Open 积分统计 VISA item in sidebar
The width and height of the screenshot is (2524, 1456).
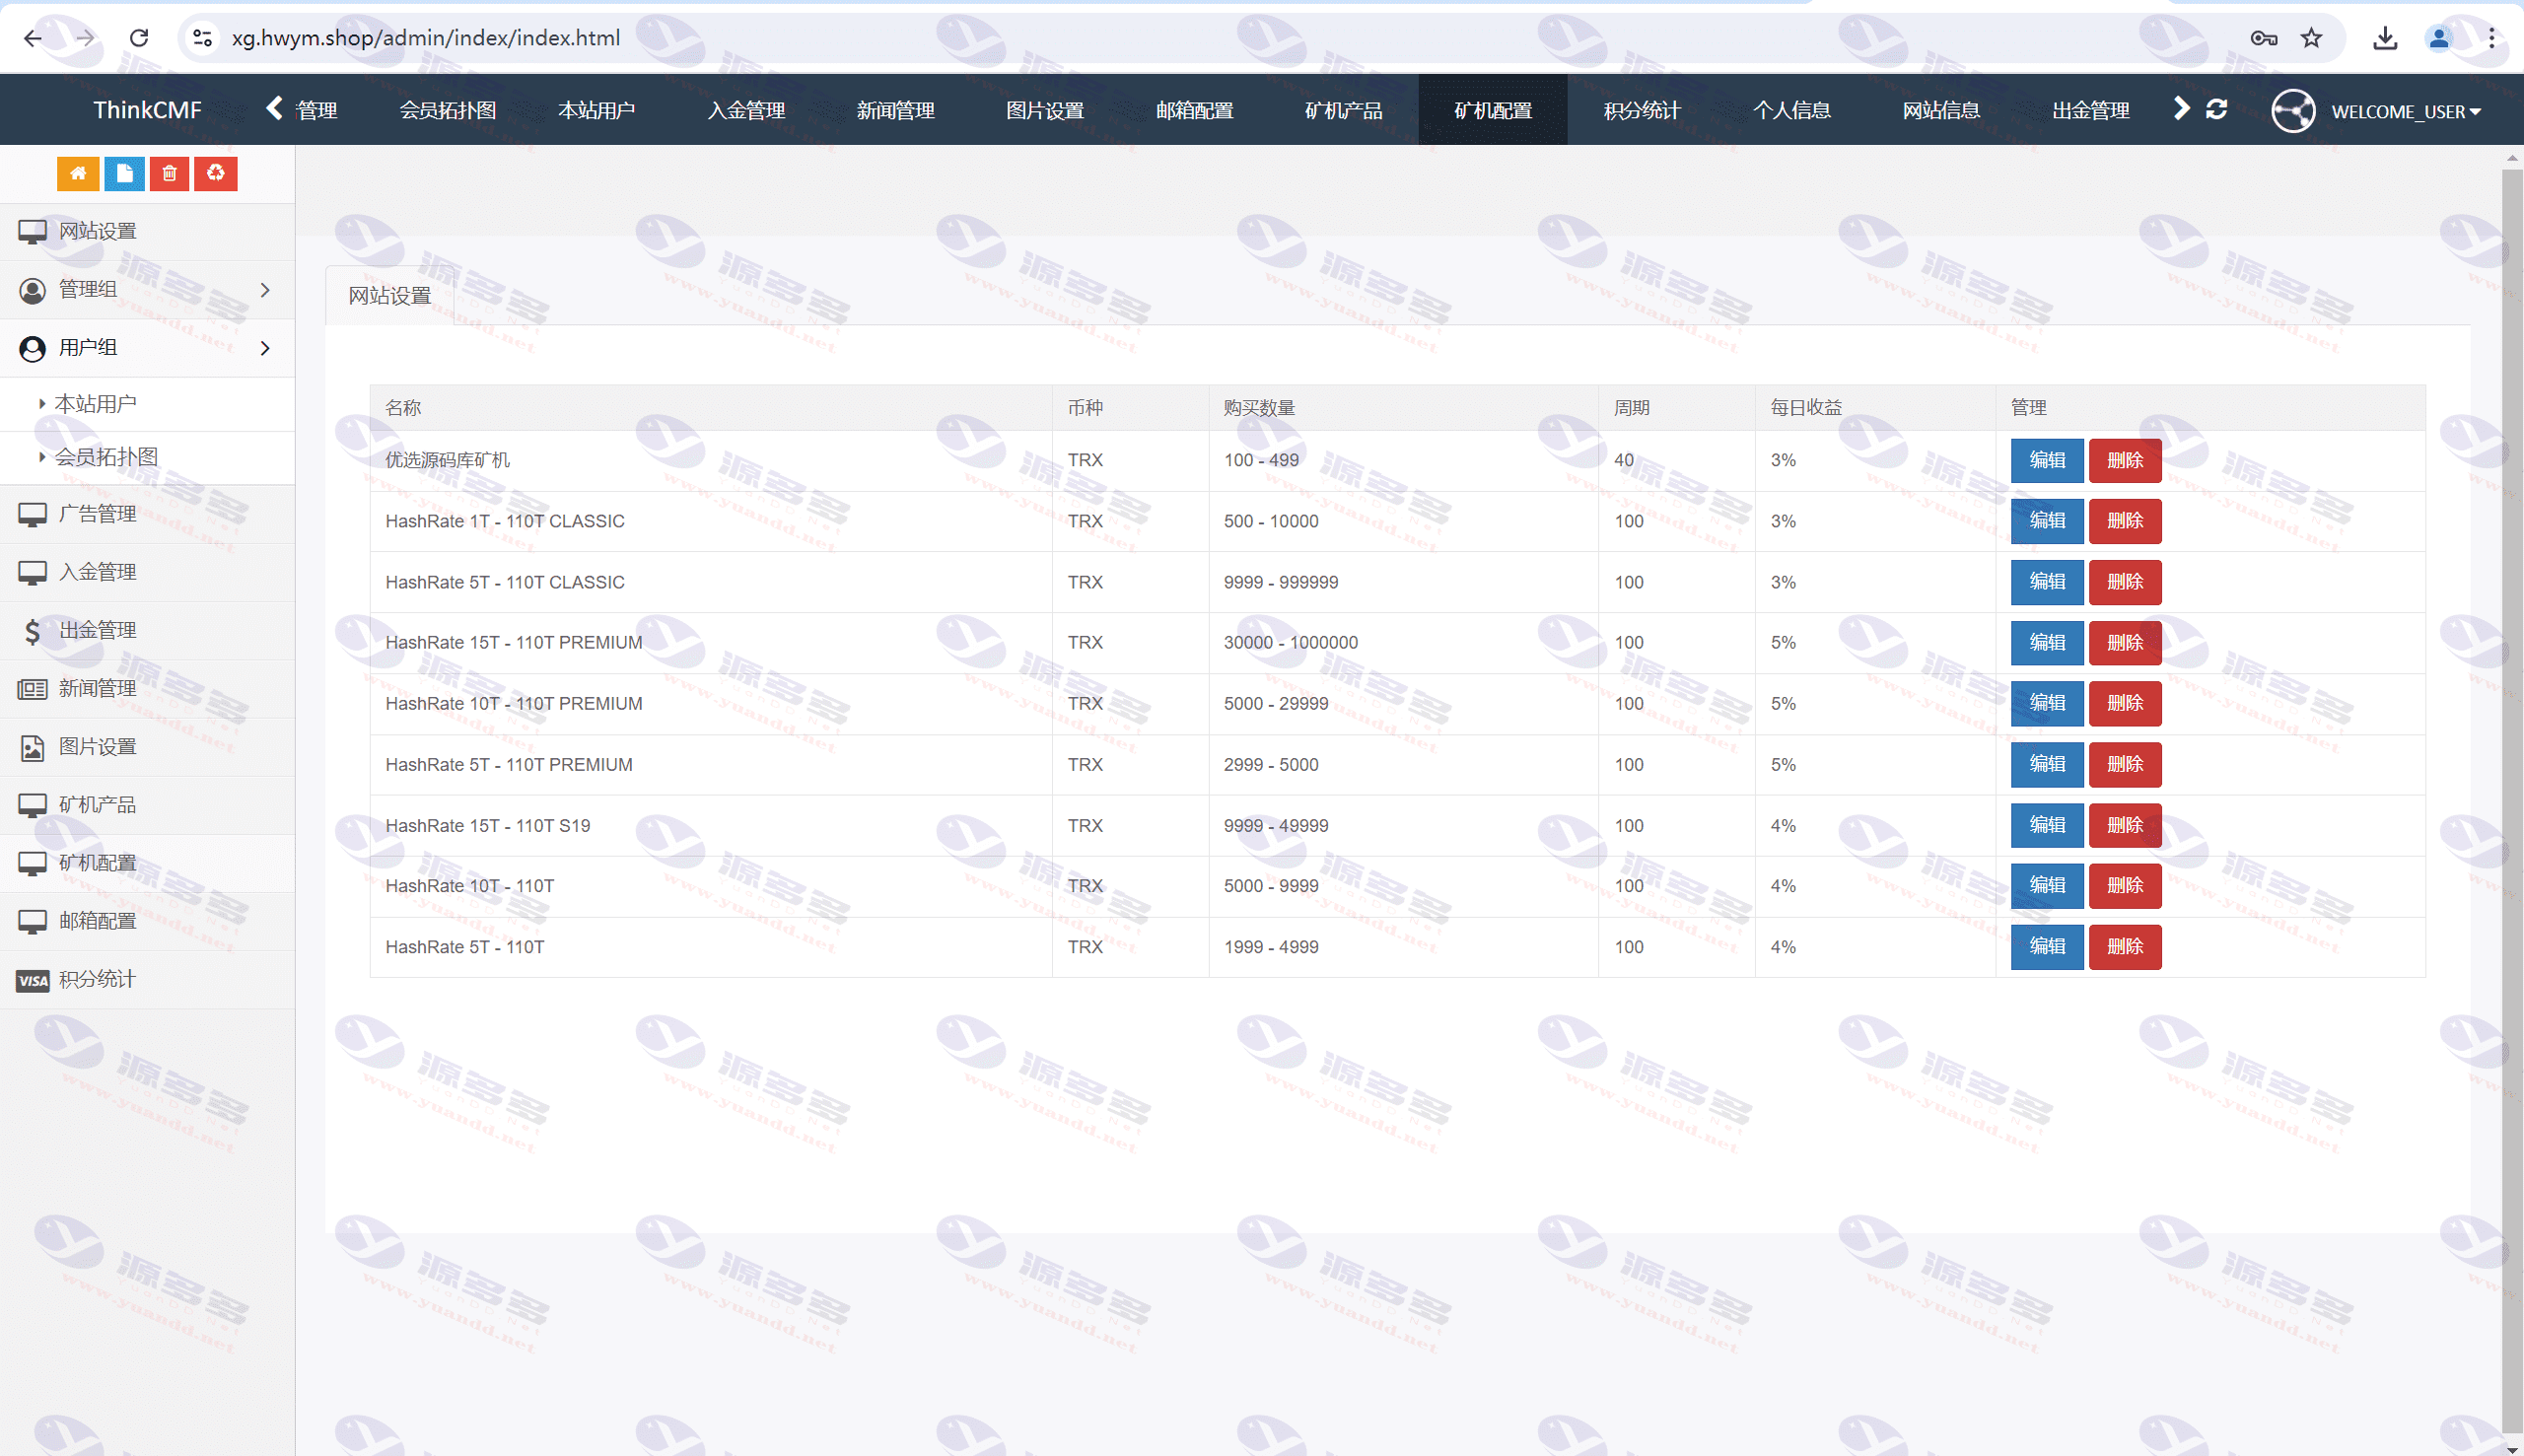[x=147, y=979]
